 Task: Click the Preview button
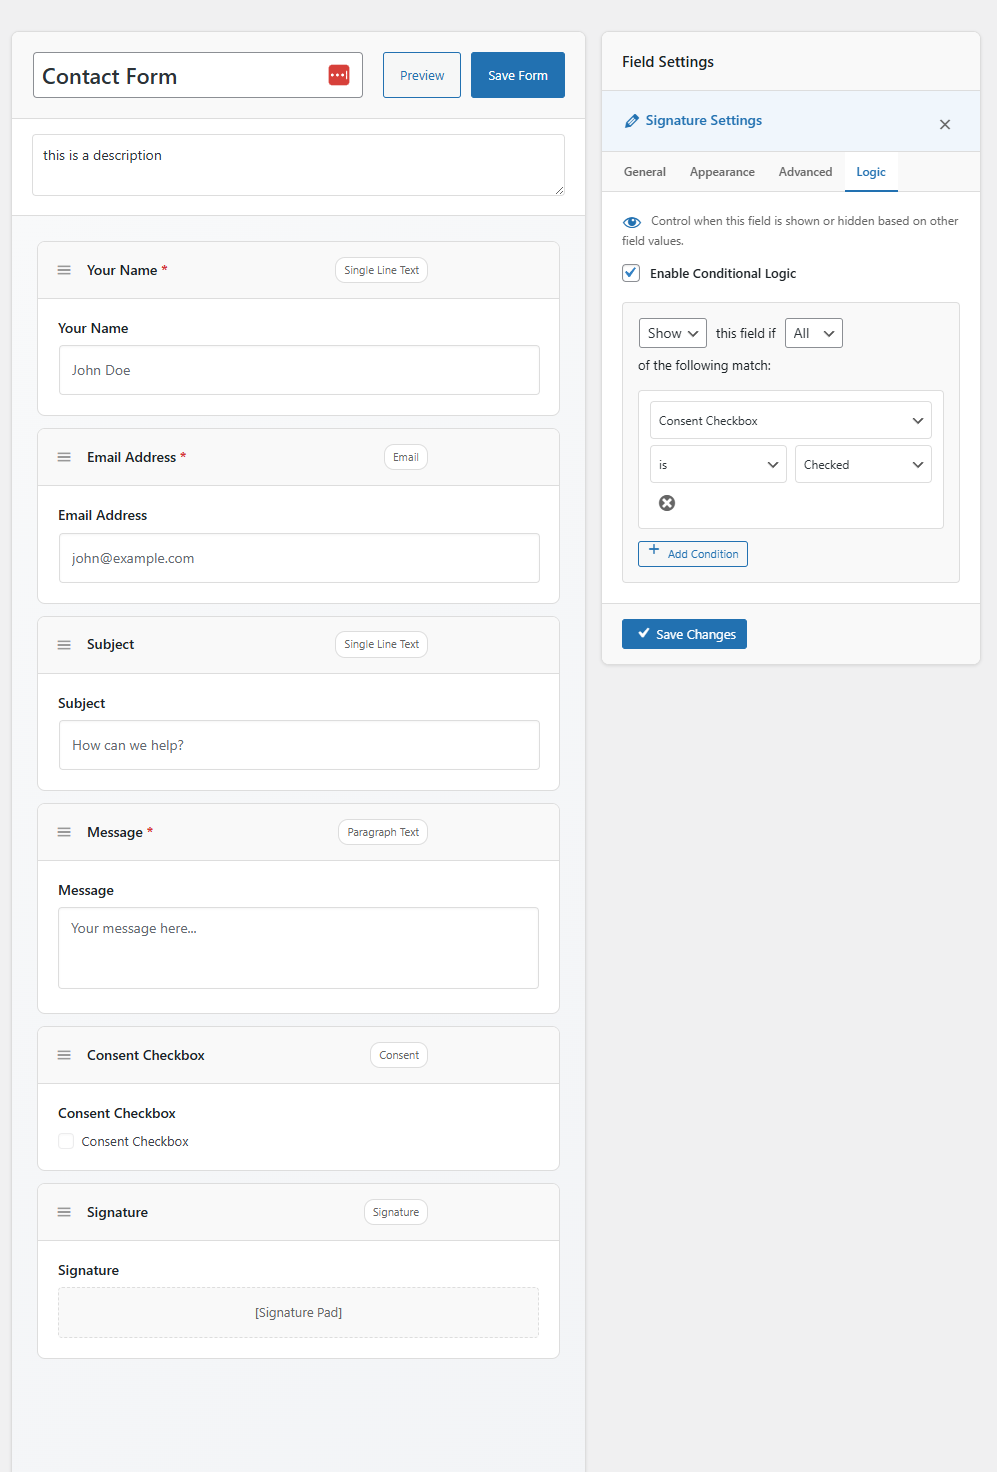[x=421, y=74]
